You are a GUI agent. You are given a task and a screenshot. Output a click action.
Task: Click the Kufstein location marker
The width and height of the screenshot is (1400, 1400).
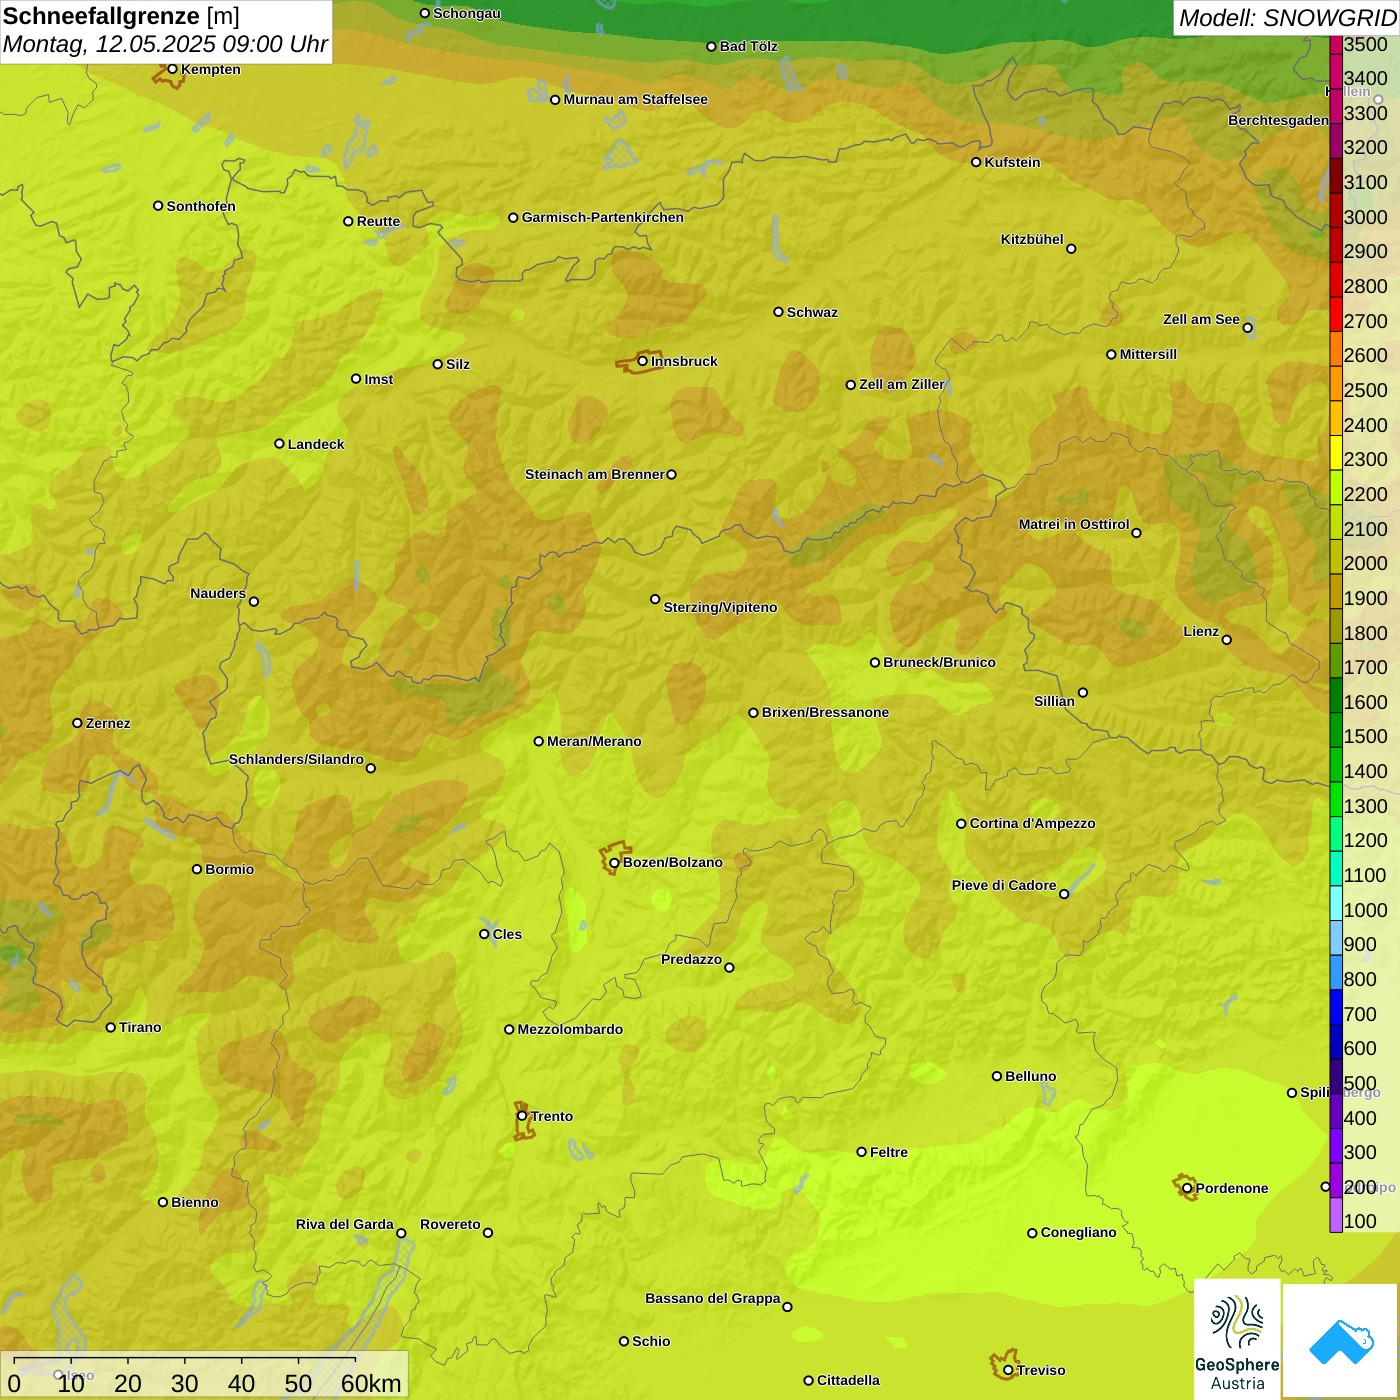coord(976,162)
